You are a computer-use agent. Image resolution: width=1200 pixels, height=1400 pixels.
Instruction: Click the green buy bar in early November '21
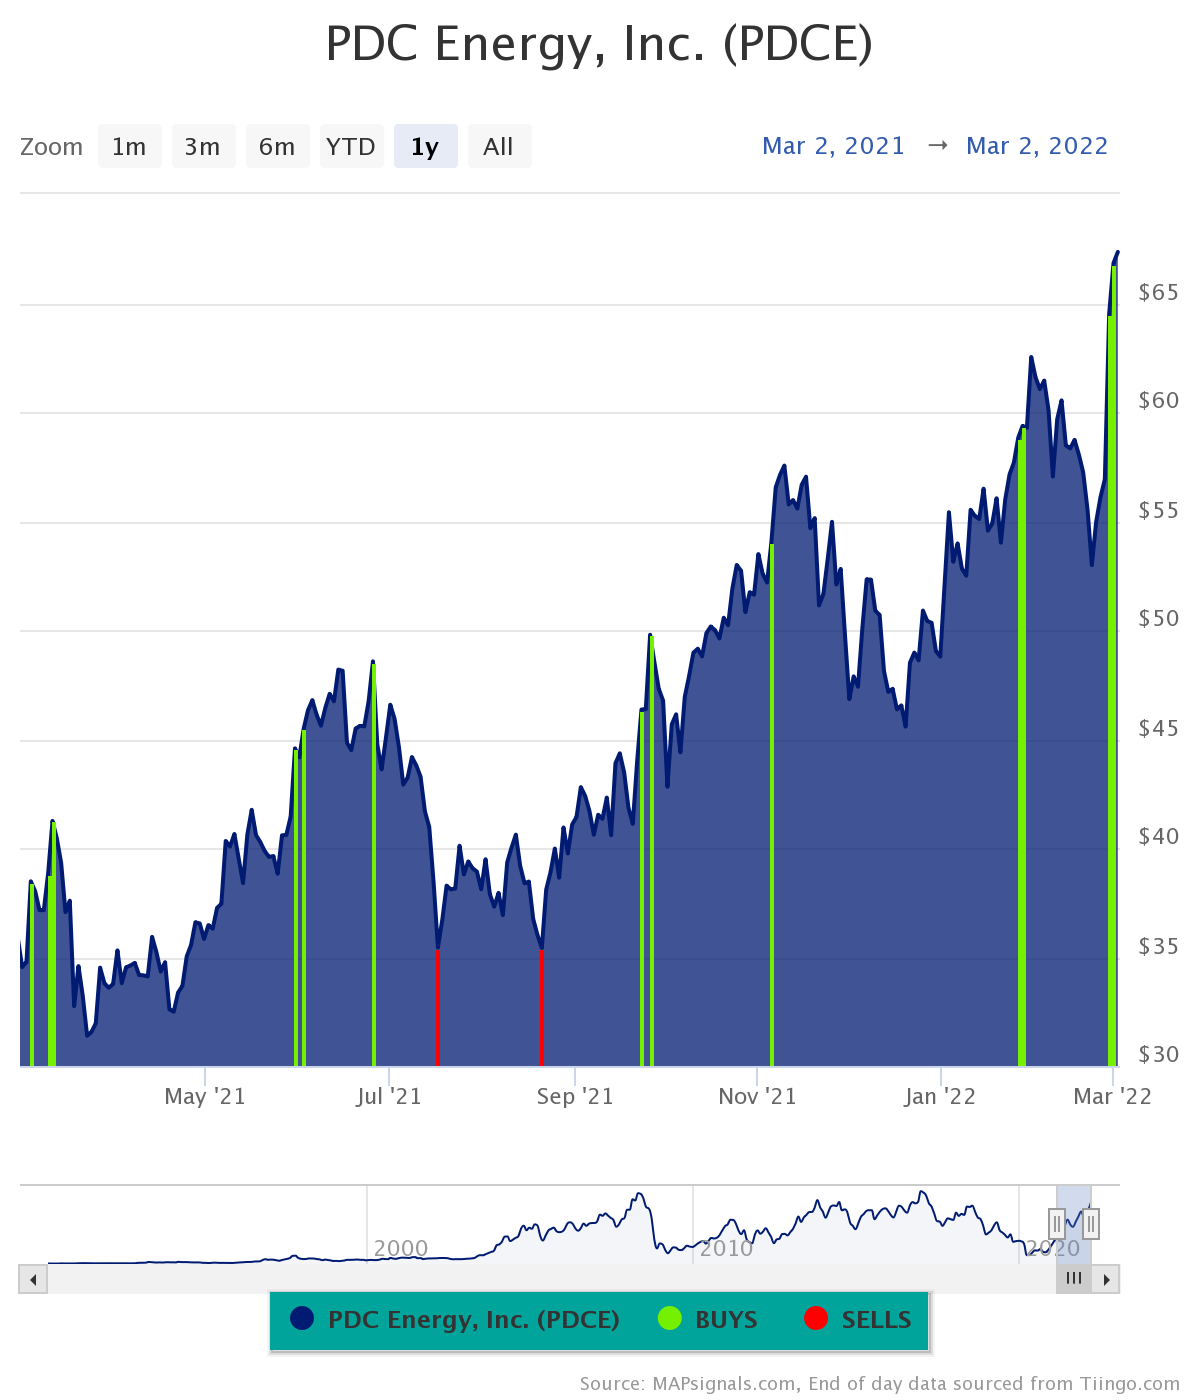772,805
